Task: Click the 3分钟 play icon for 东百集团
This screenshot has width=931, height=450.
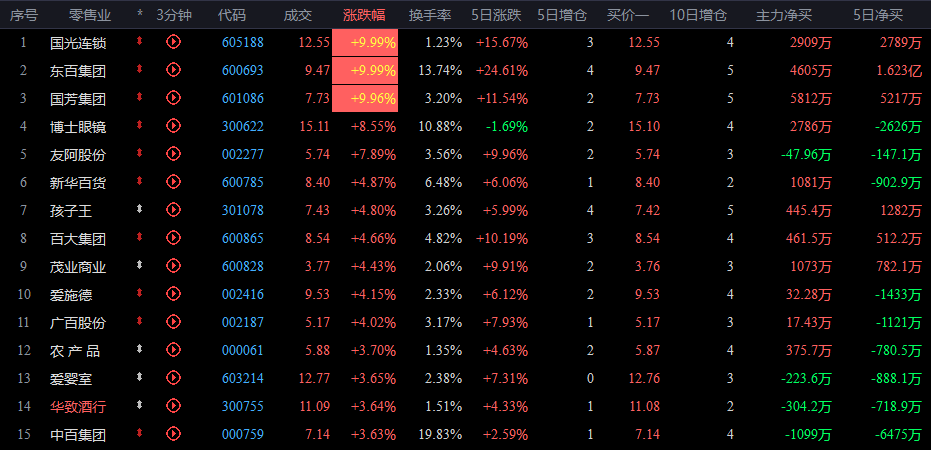Action: click(173, 69)
